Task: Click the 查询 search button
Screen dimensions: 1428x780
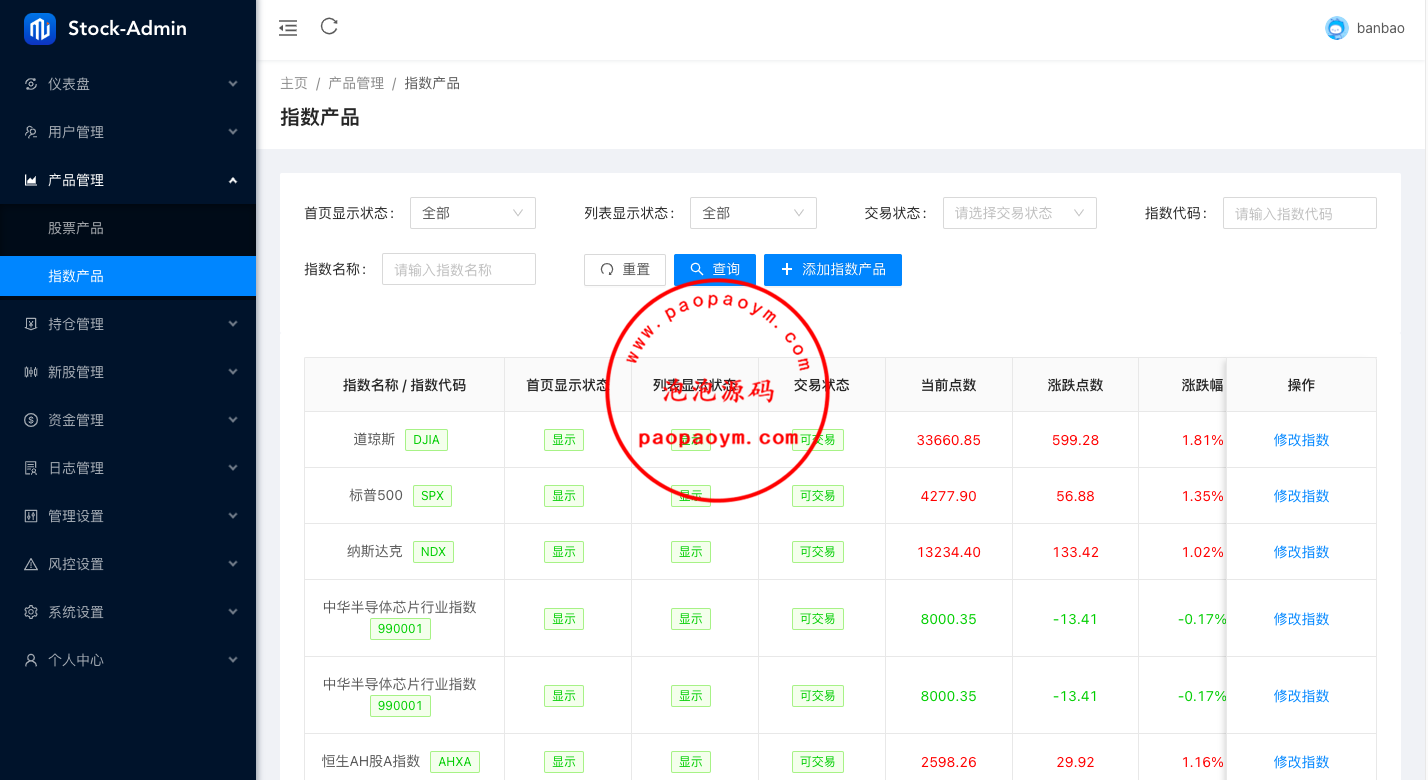Action: [x=714, y=269]
